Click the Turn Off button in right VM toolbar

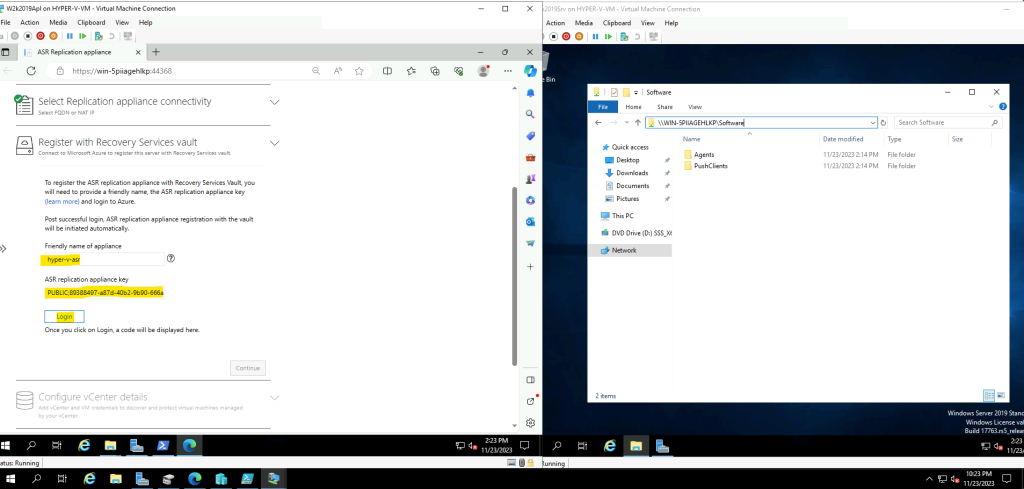click(x=553, y=37)
